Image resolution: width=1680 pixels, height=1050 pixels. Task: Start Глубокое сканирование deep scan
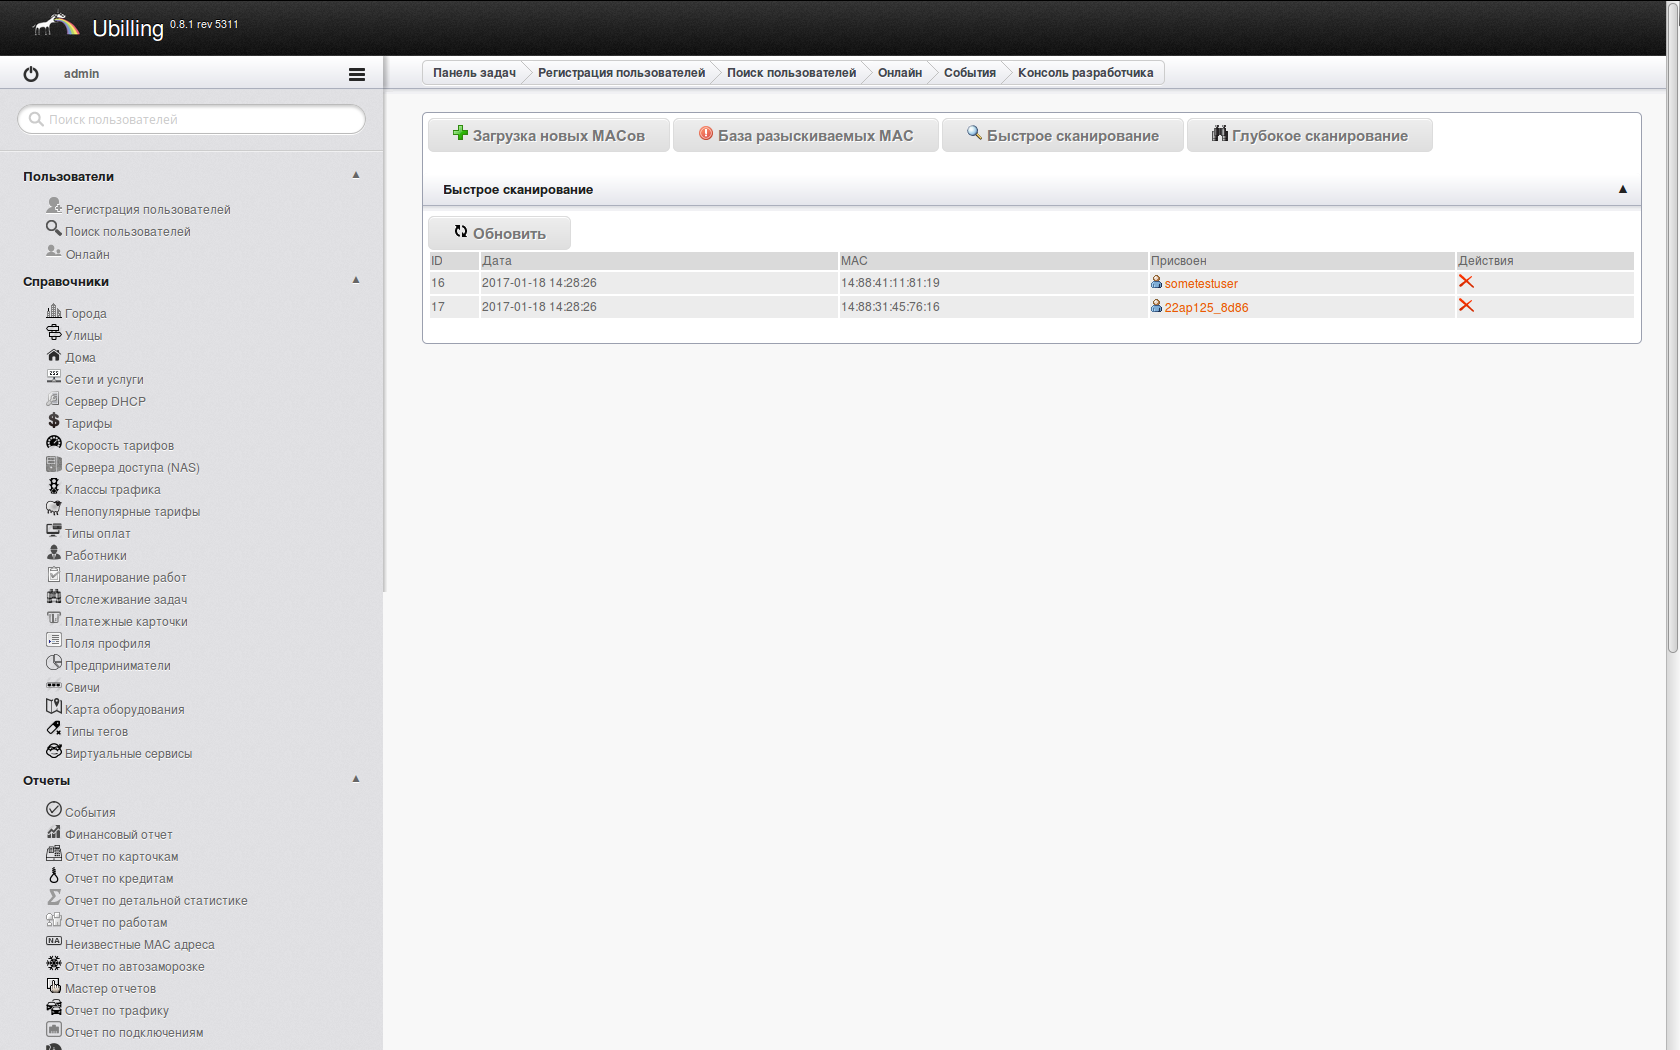click(x=1309, y=136)
